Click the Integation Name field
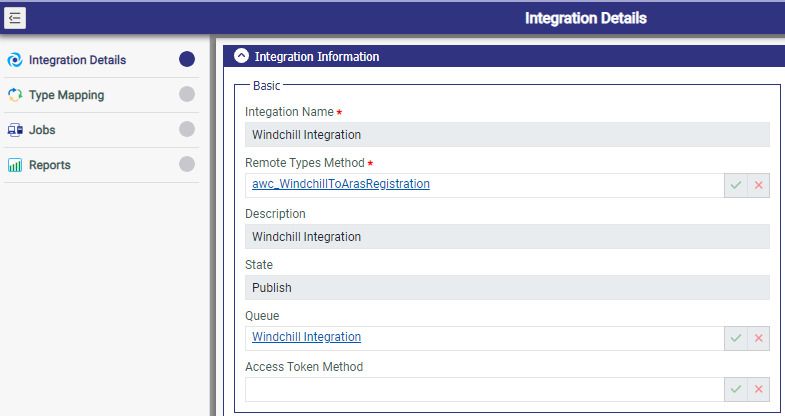 tap(507, 135)
